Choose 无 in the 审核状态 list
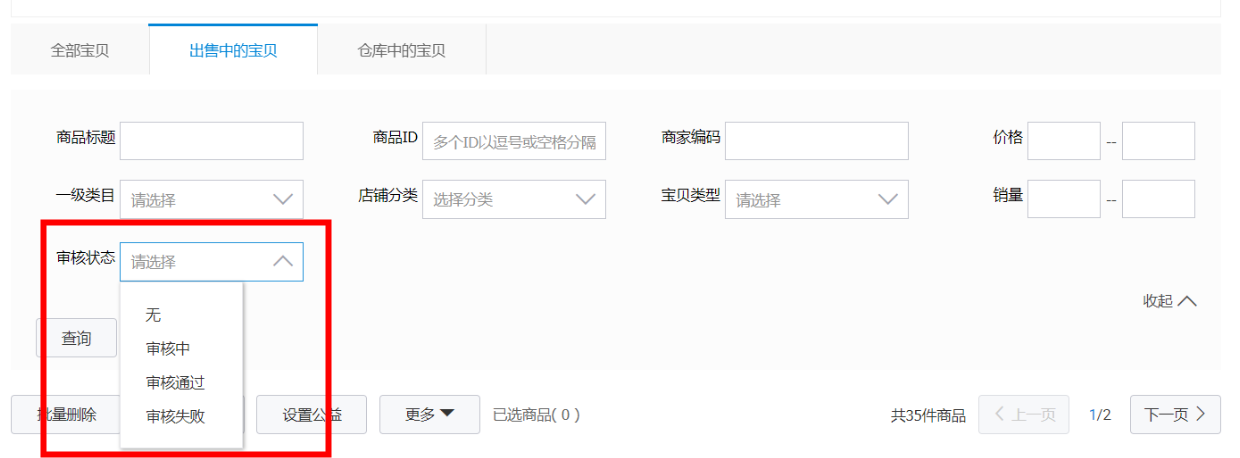Screen dimensions: 1240x458 [181, 315]
